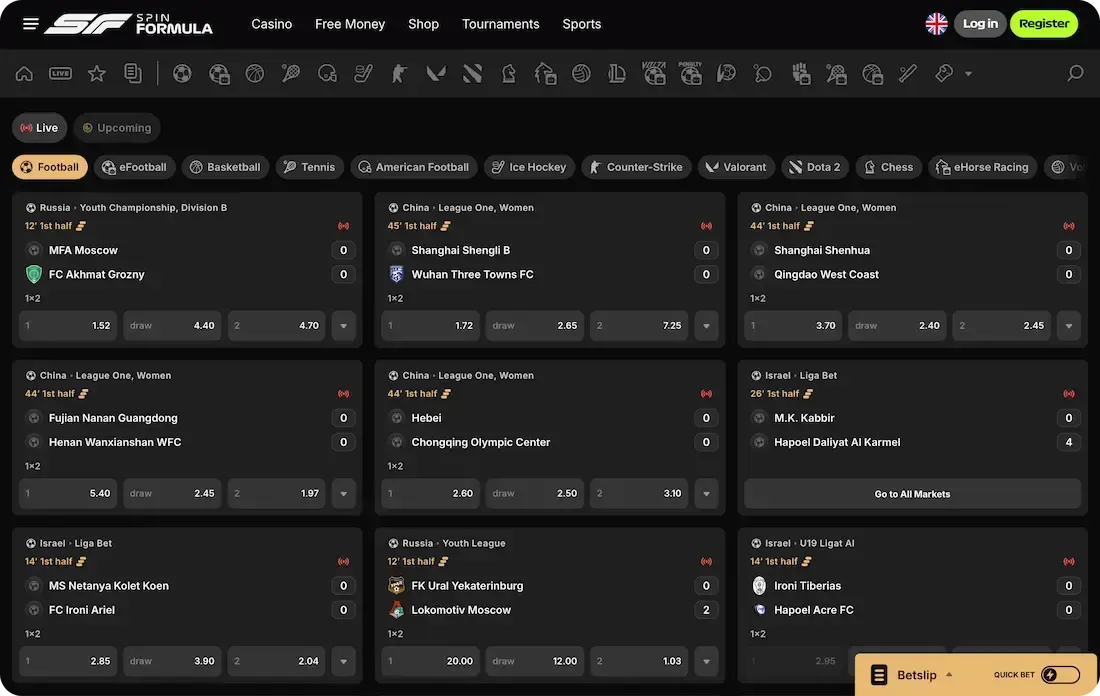The width and height of the screenshot is (1100, 696).
Task: Expand markets for MFA Moscow match
Action: tap(343, 326)
